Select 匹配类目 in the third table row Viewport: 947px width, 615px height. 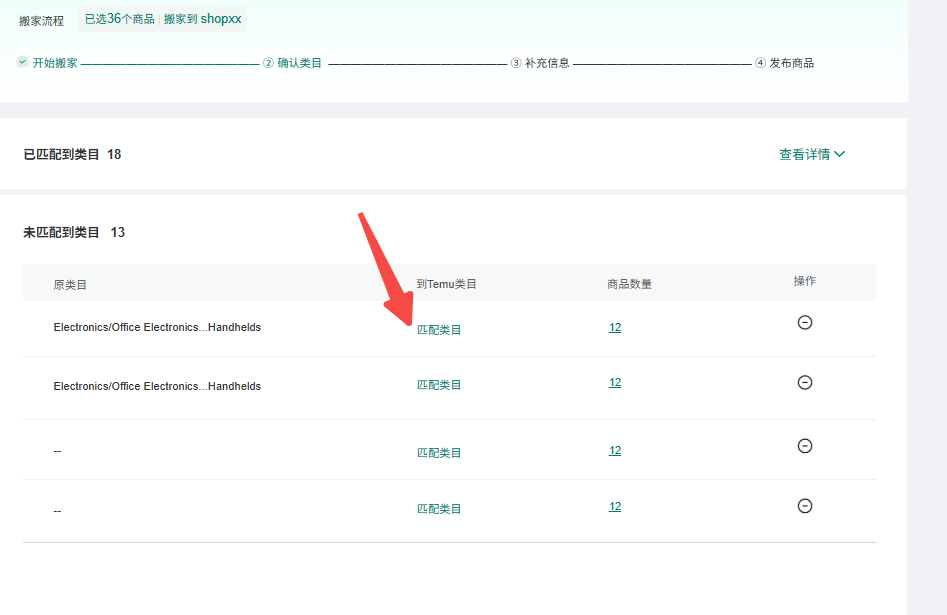439,452
